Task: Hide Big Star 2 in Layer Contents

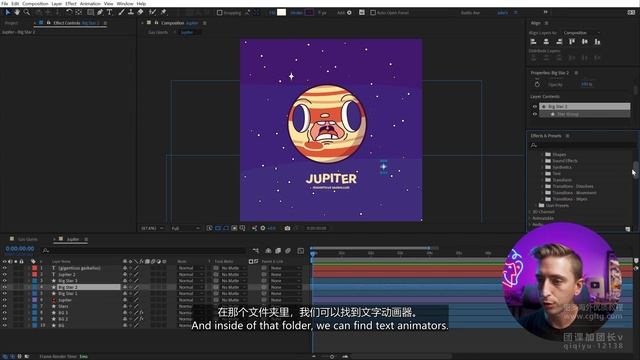Action: (535, 107)
